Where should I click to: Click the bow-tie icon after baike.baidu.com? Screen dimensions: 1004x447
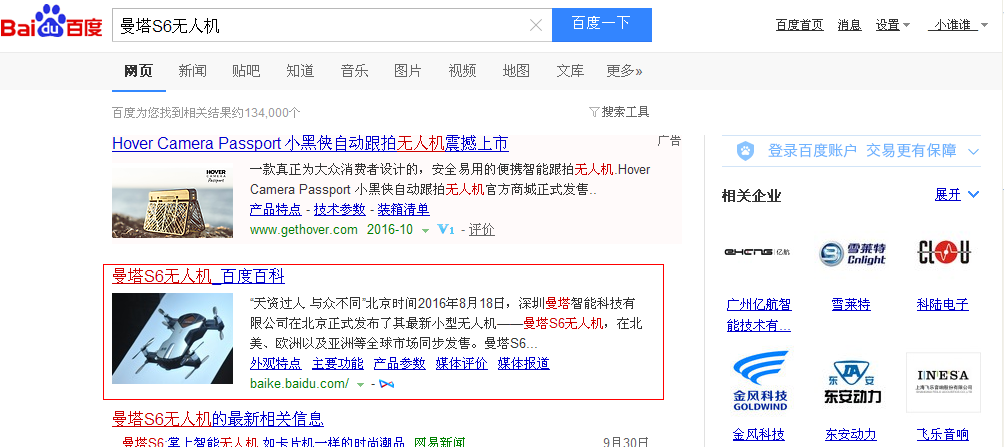[x=386, y=384]
